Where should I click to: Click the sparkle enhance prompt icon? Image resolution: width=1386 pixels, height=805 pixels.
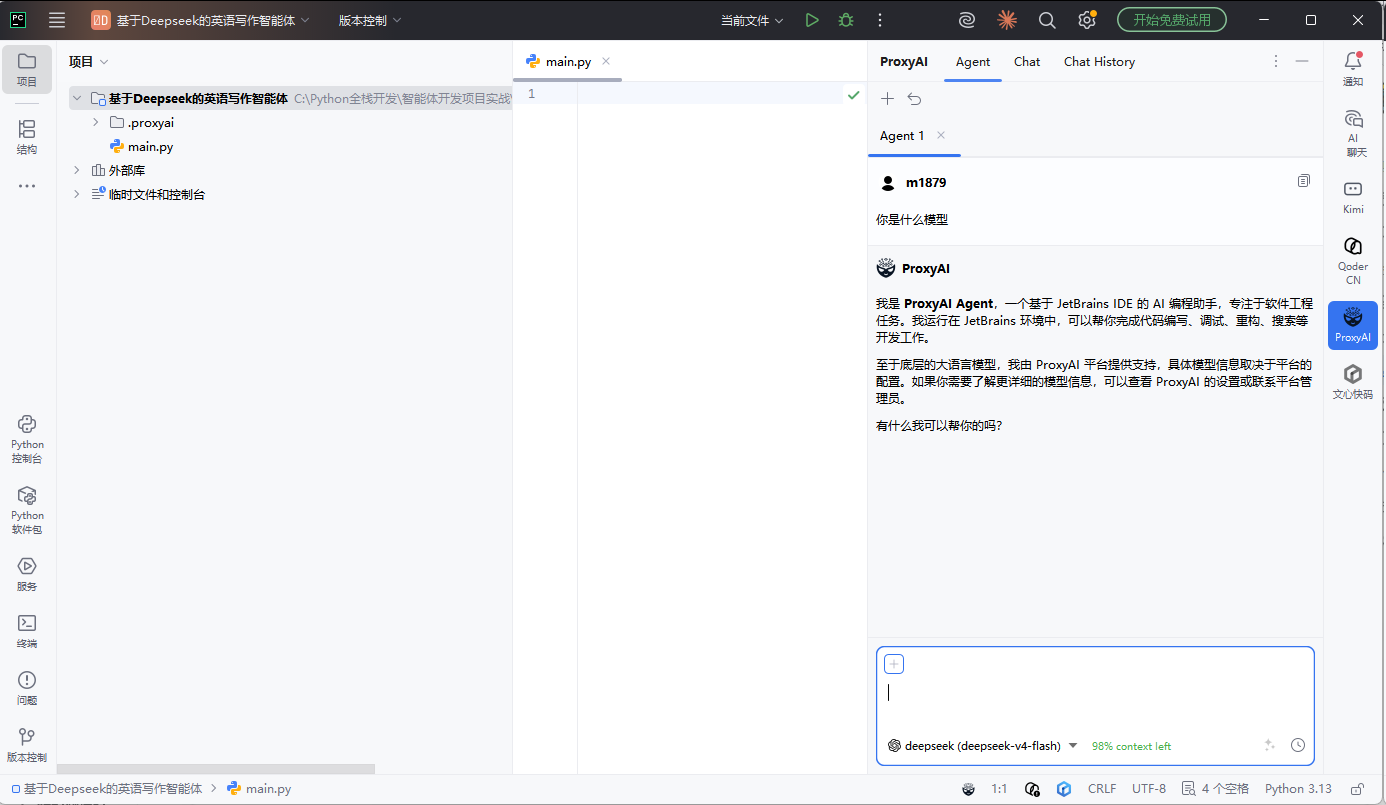(1270, 745)
